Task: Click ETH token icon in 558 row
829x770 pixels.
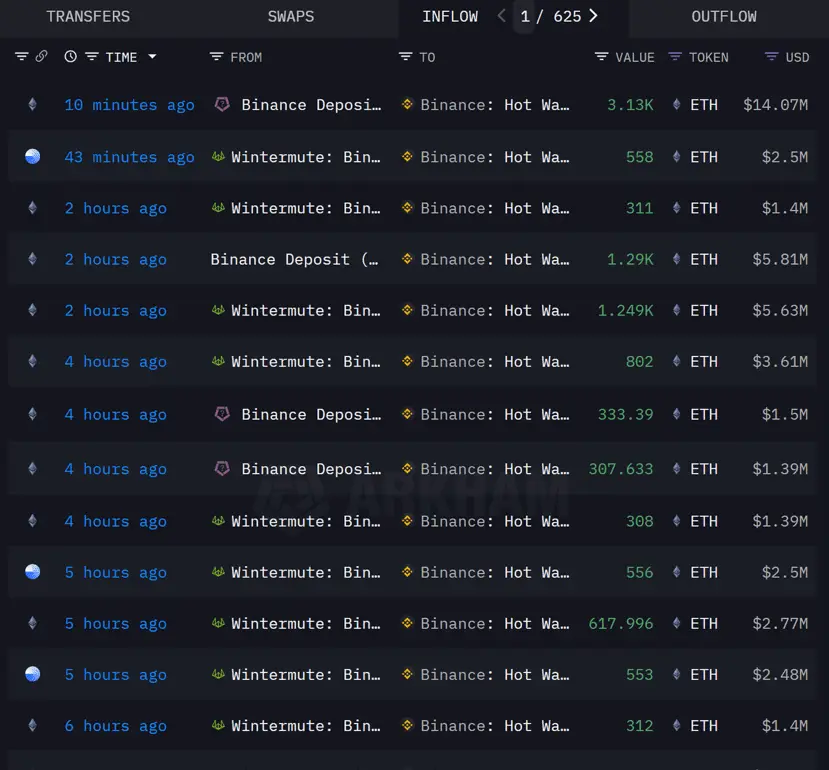Action: click(x=676, y=157)
